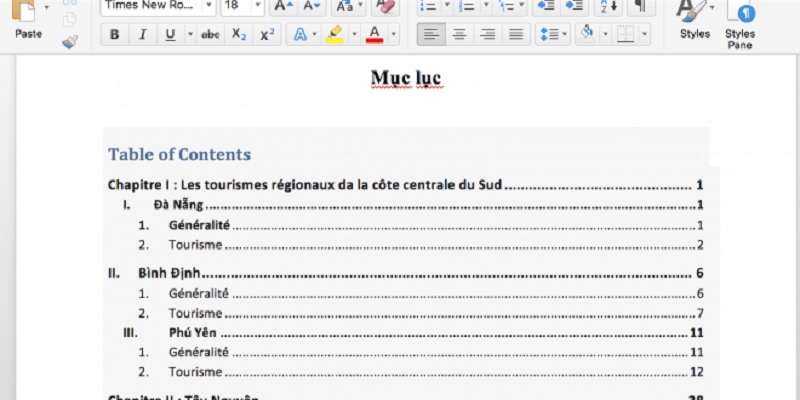
Task: Toggle strikethrough abc formatting
Action: pos(210,35)
